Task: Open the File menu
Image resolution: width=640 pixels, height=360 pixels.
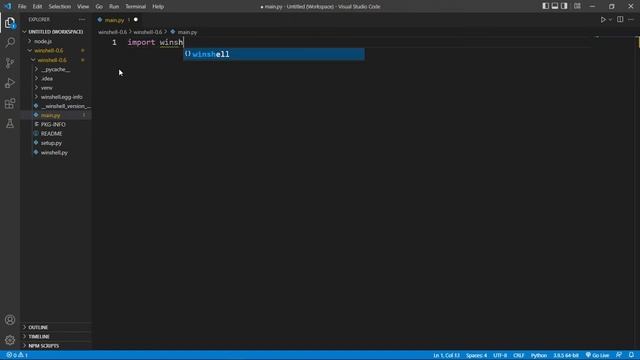Action: 22,7
